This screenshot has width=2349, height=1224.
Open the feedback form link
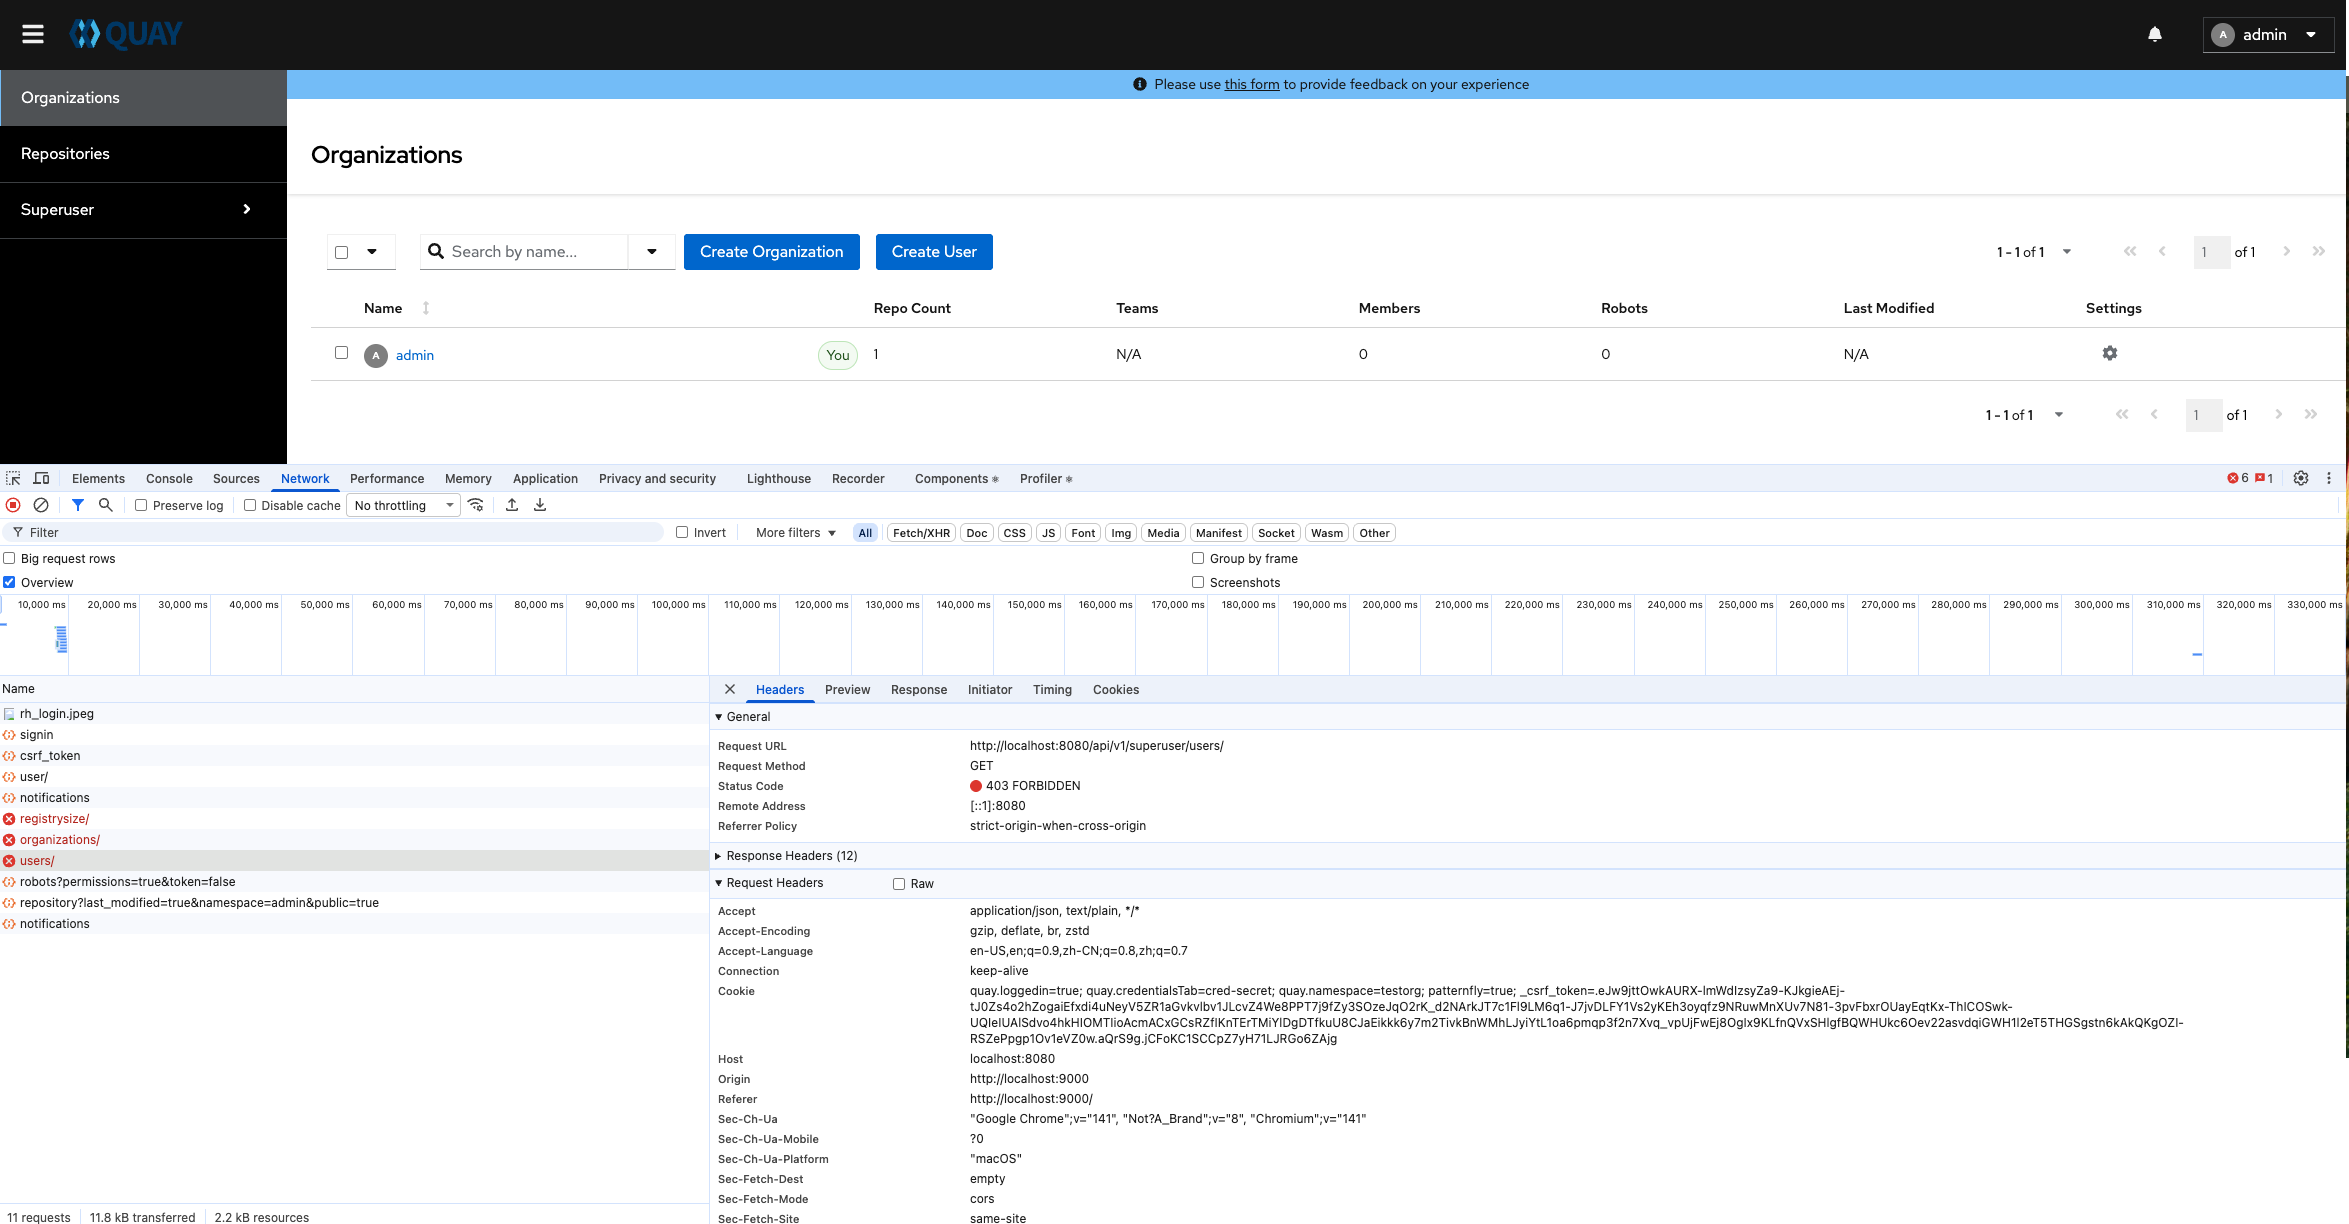[x=1251, y=84]
